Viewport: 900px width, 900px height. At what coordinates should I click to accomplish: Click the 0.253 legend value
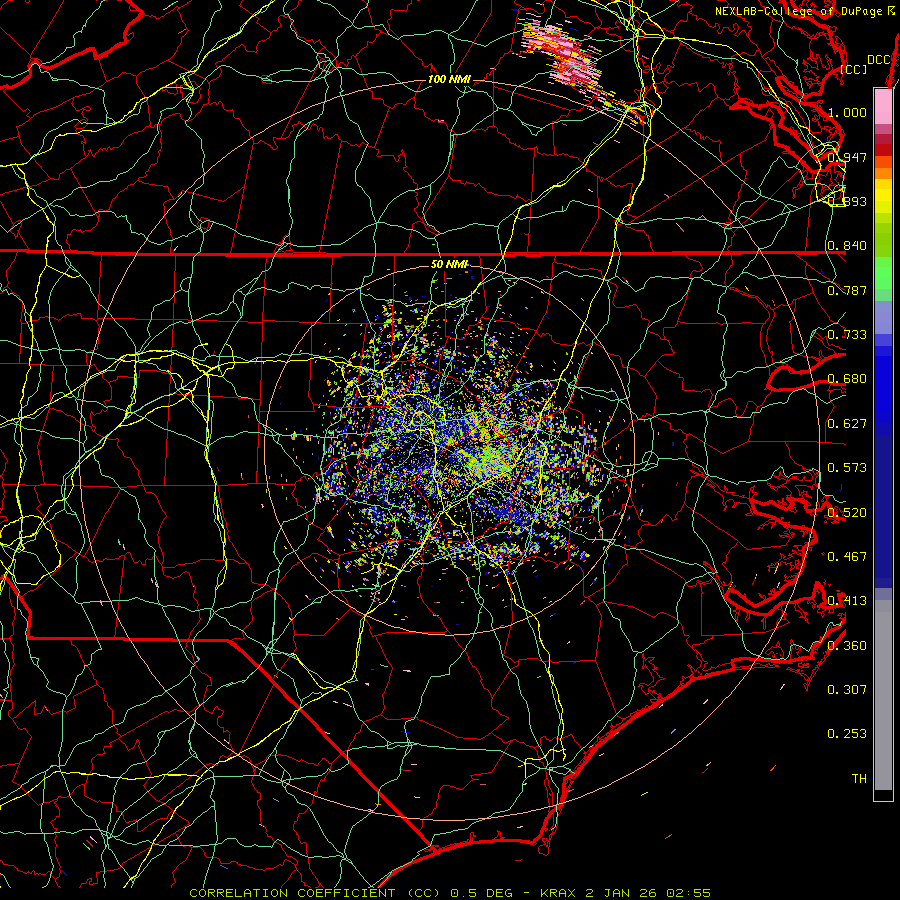tap(847, 734)
